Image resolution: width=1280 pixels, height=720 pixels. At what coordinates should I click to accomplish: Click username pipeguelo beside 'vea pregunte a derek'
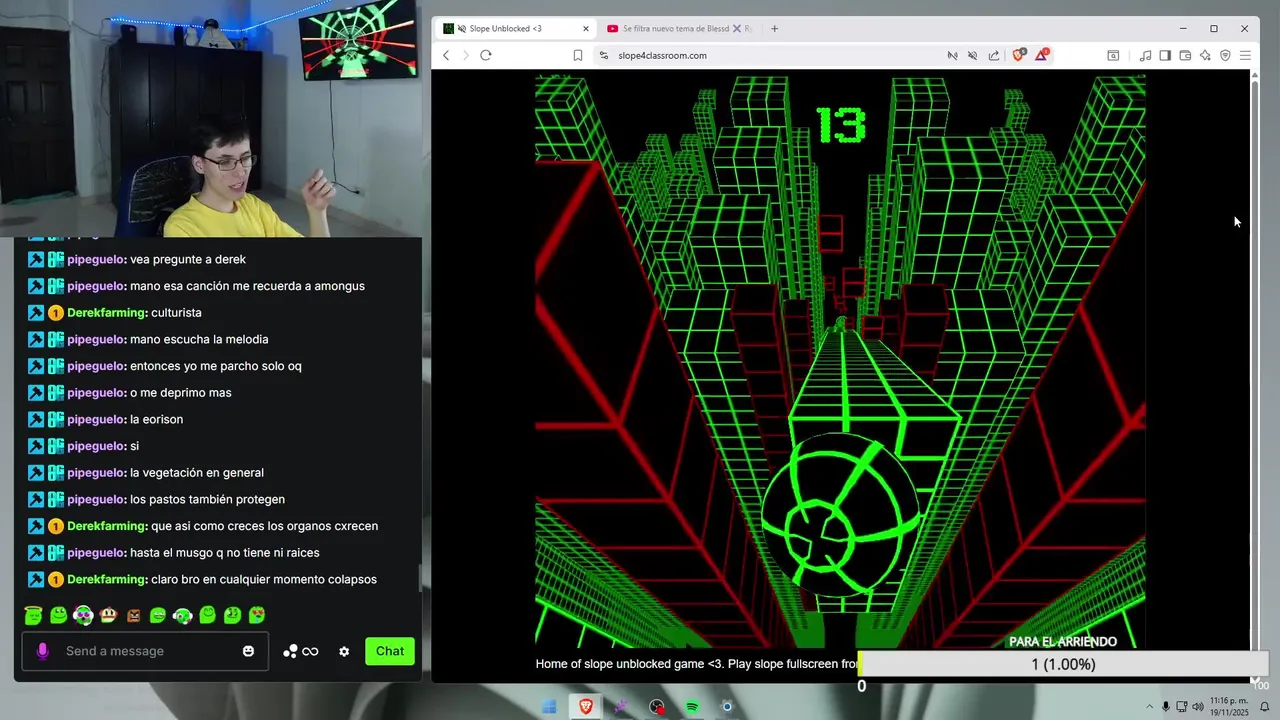point(96,260)
